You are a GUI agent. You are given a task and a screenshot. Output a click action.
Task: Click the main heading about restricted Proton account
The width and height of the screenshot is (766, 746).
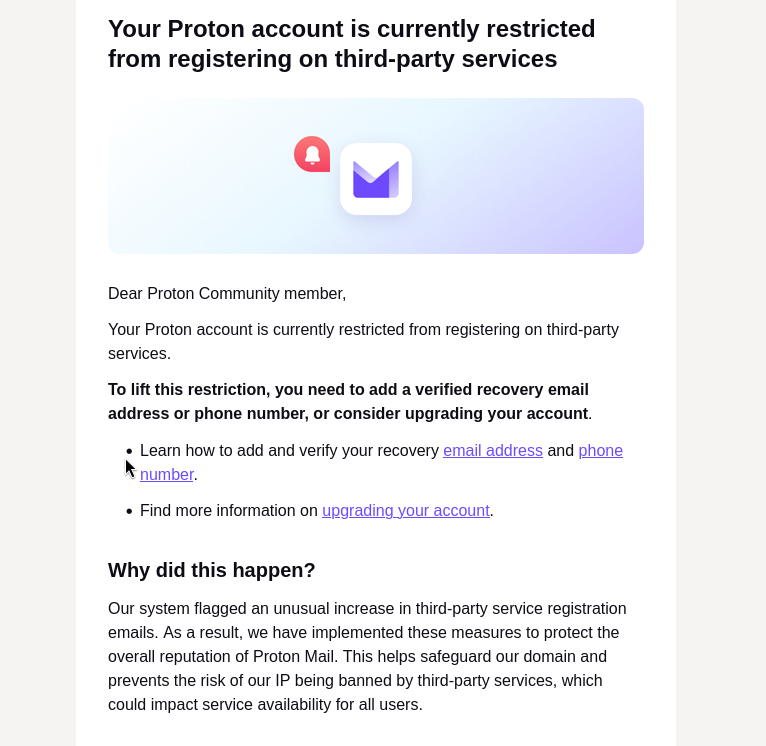pyautogui.click(x=351, y=44)
